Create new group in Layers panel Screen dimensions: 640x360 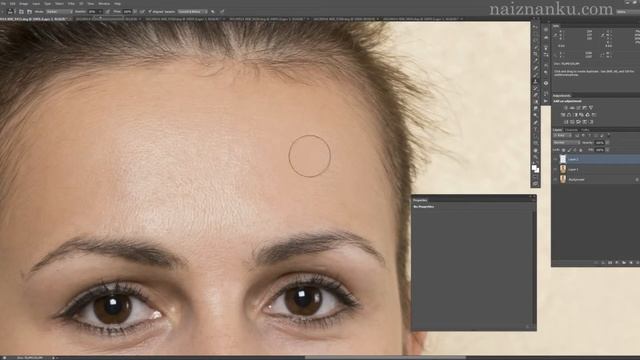[624, 262]
